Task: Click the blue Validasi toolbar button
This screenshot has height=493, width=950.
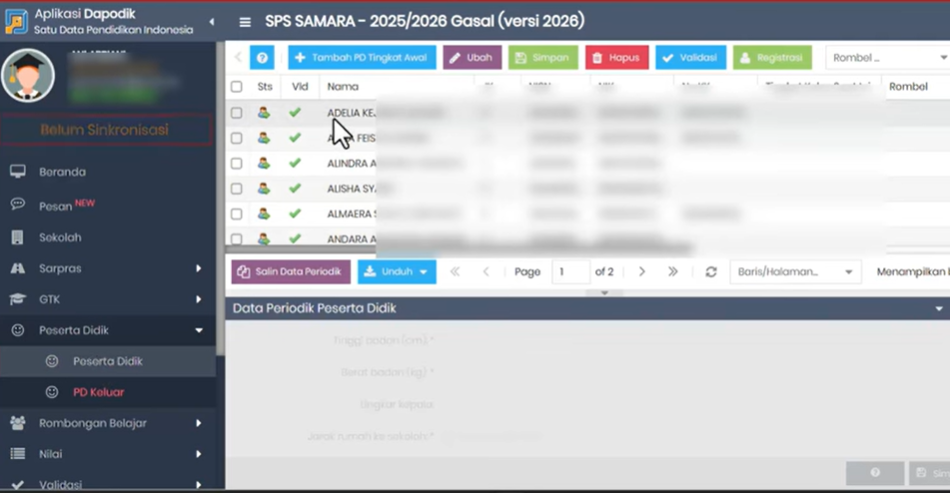Action: point(691,58)
